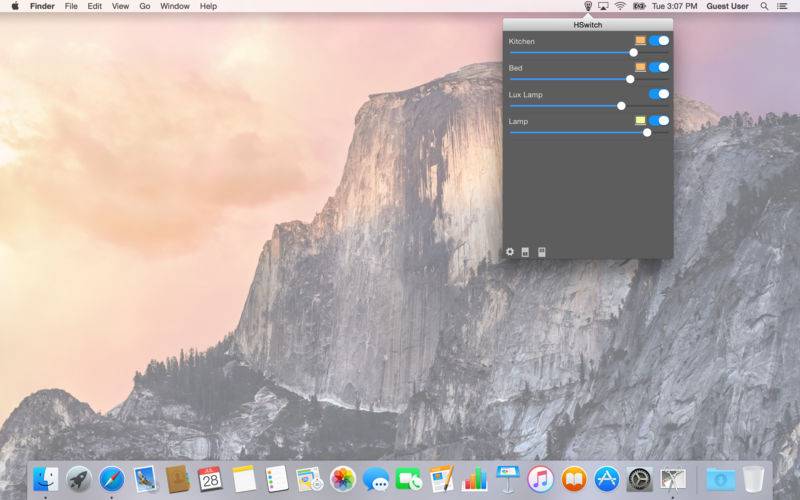Open the Wi-Fi status icon
Screen dimensions: 800x500
click(620, 6)
